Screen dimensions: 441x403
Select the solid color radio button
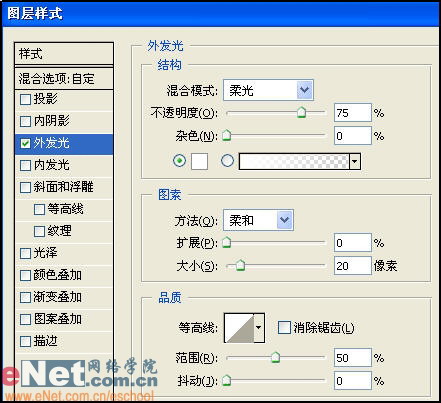pyautogui.click(x=180, y=161)
